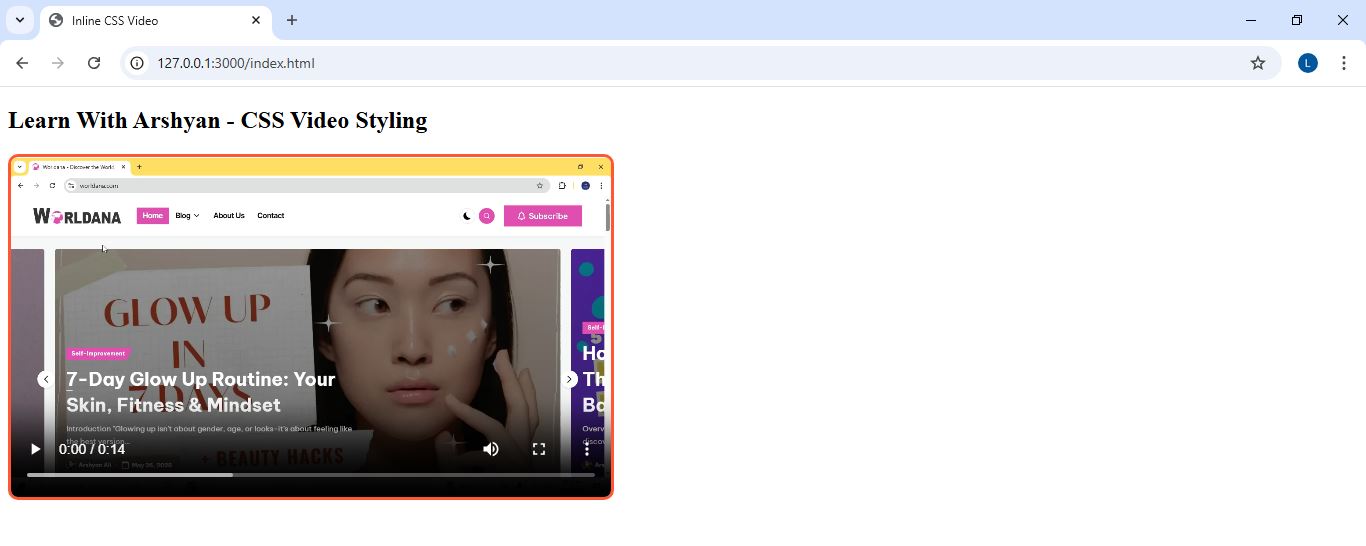Expand the tab search dropdown arrow
The width and height of the screenshot is (1366, 546).
pyautogui.click(x=19, y=20)
